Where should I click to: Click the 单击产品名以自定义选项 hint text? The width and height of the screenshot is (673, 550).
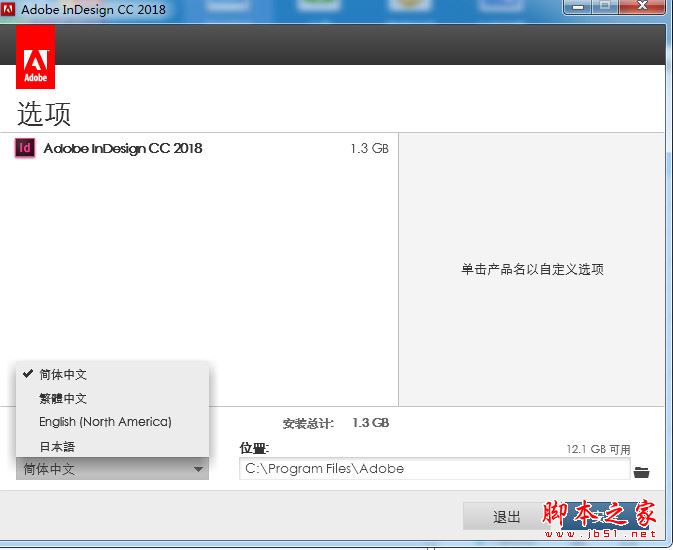click(532, 269)
